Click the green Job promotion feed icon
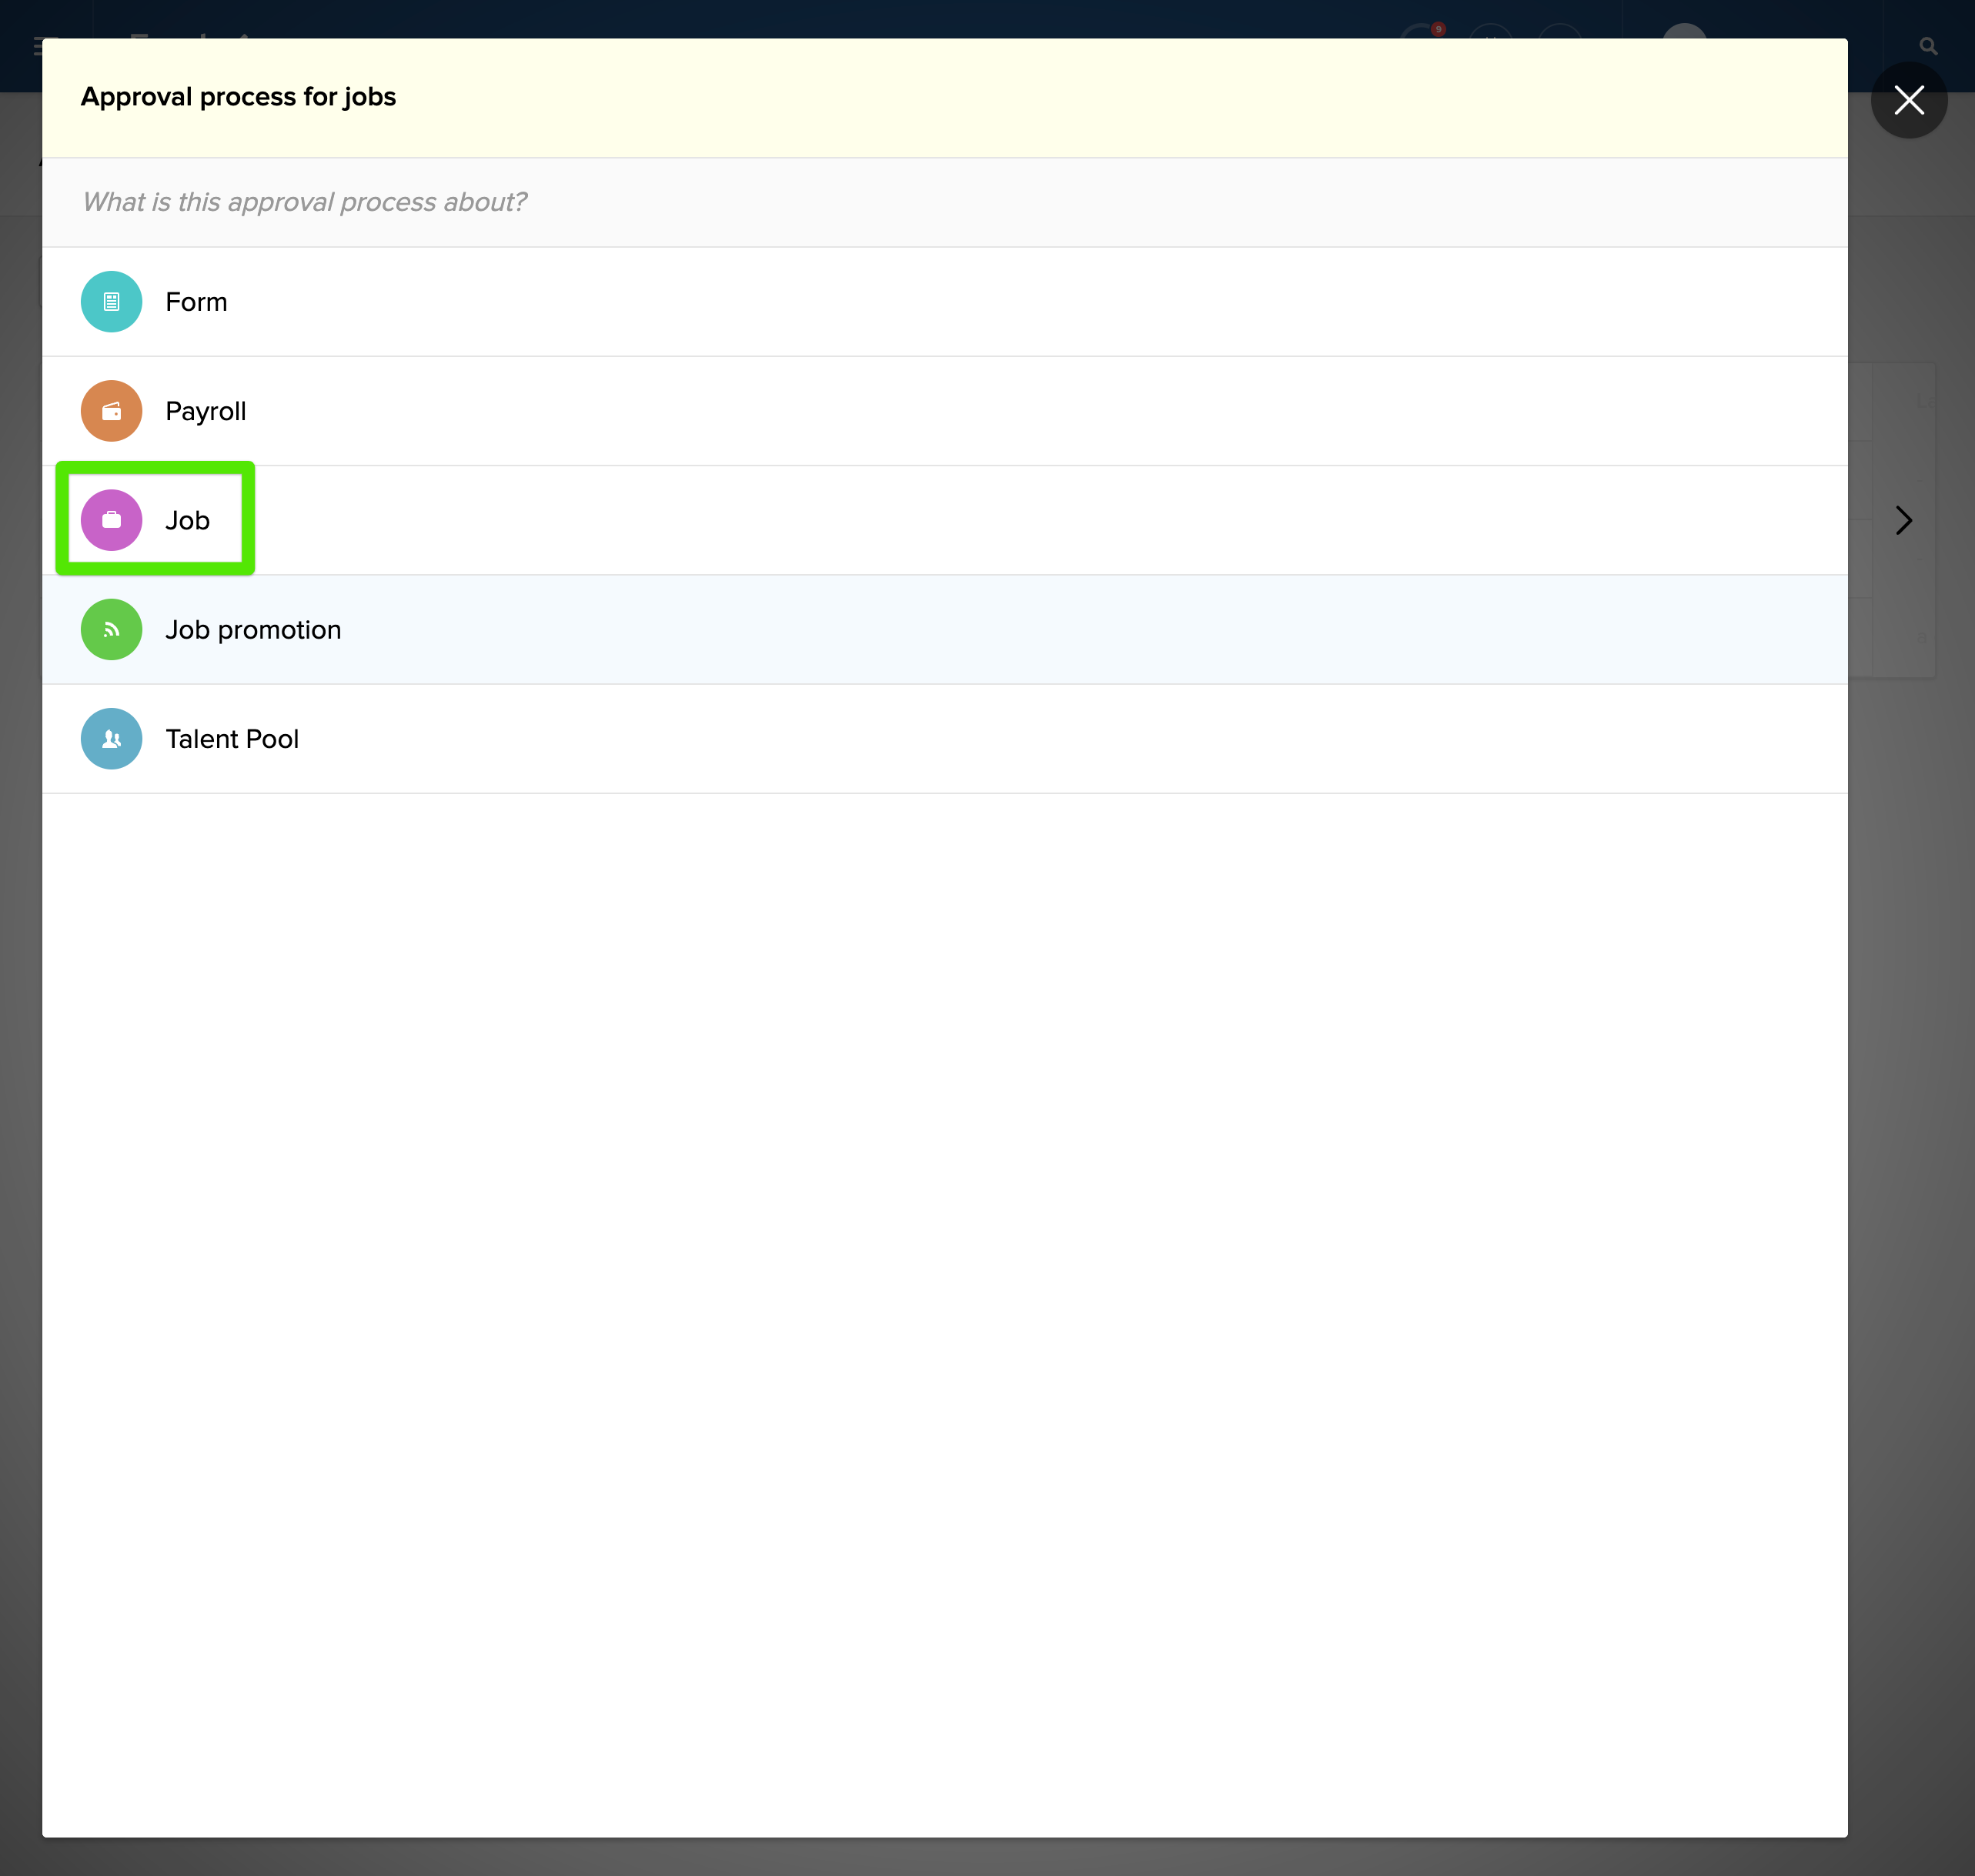 click(x=111, y=630)
